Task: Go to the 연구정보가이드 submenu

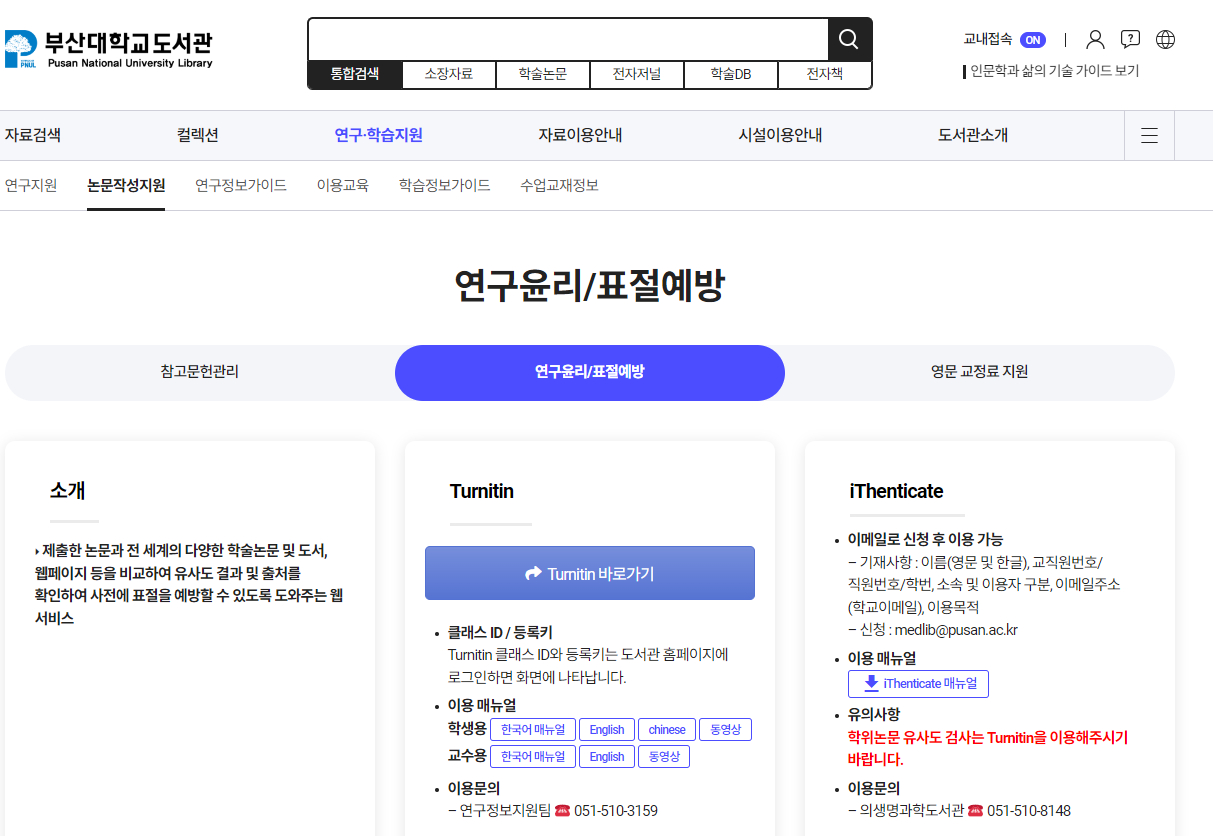Action: click(x=241, y=186)
